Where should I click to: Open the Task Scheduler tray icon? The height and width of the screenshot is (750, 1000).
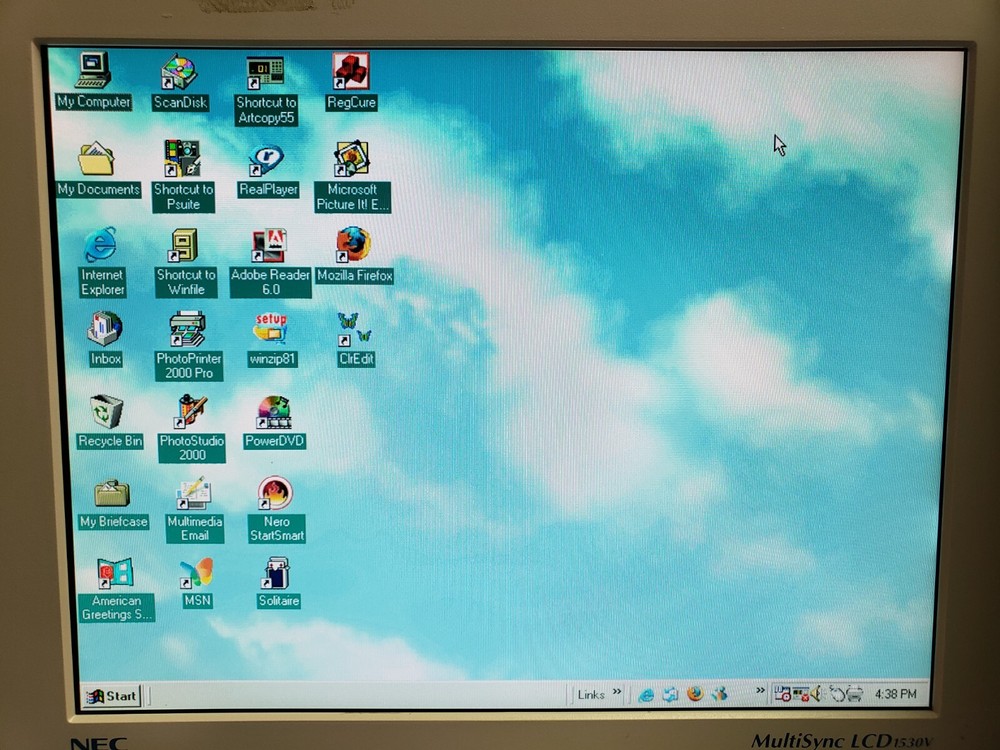(783, 694)
